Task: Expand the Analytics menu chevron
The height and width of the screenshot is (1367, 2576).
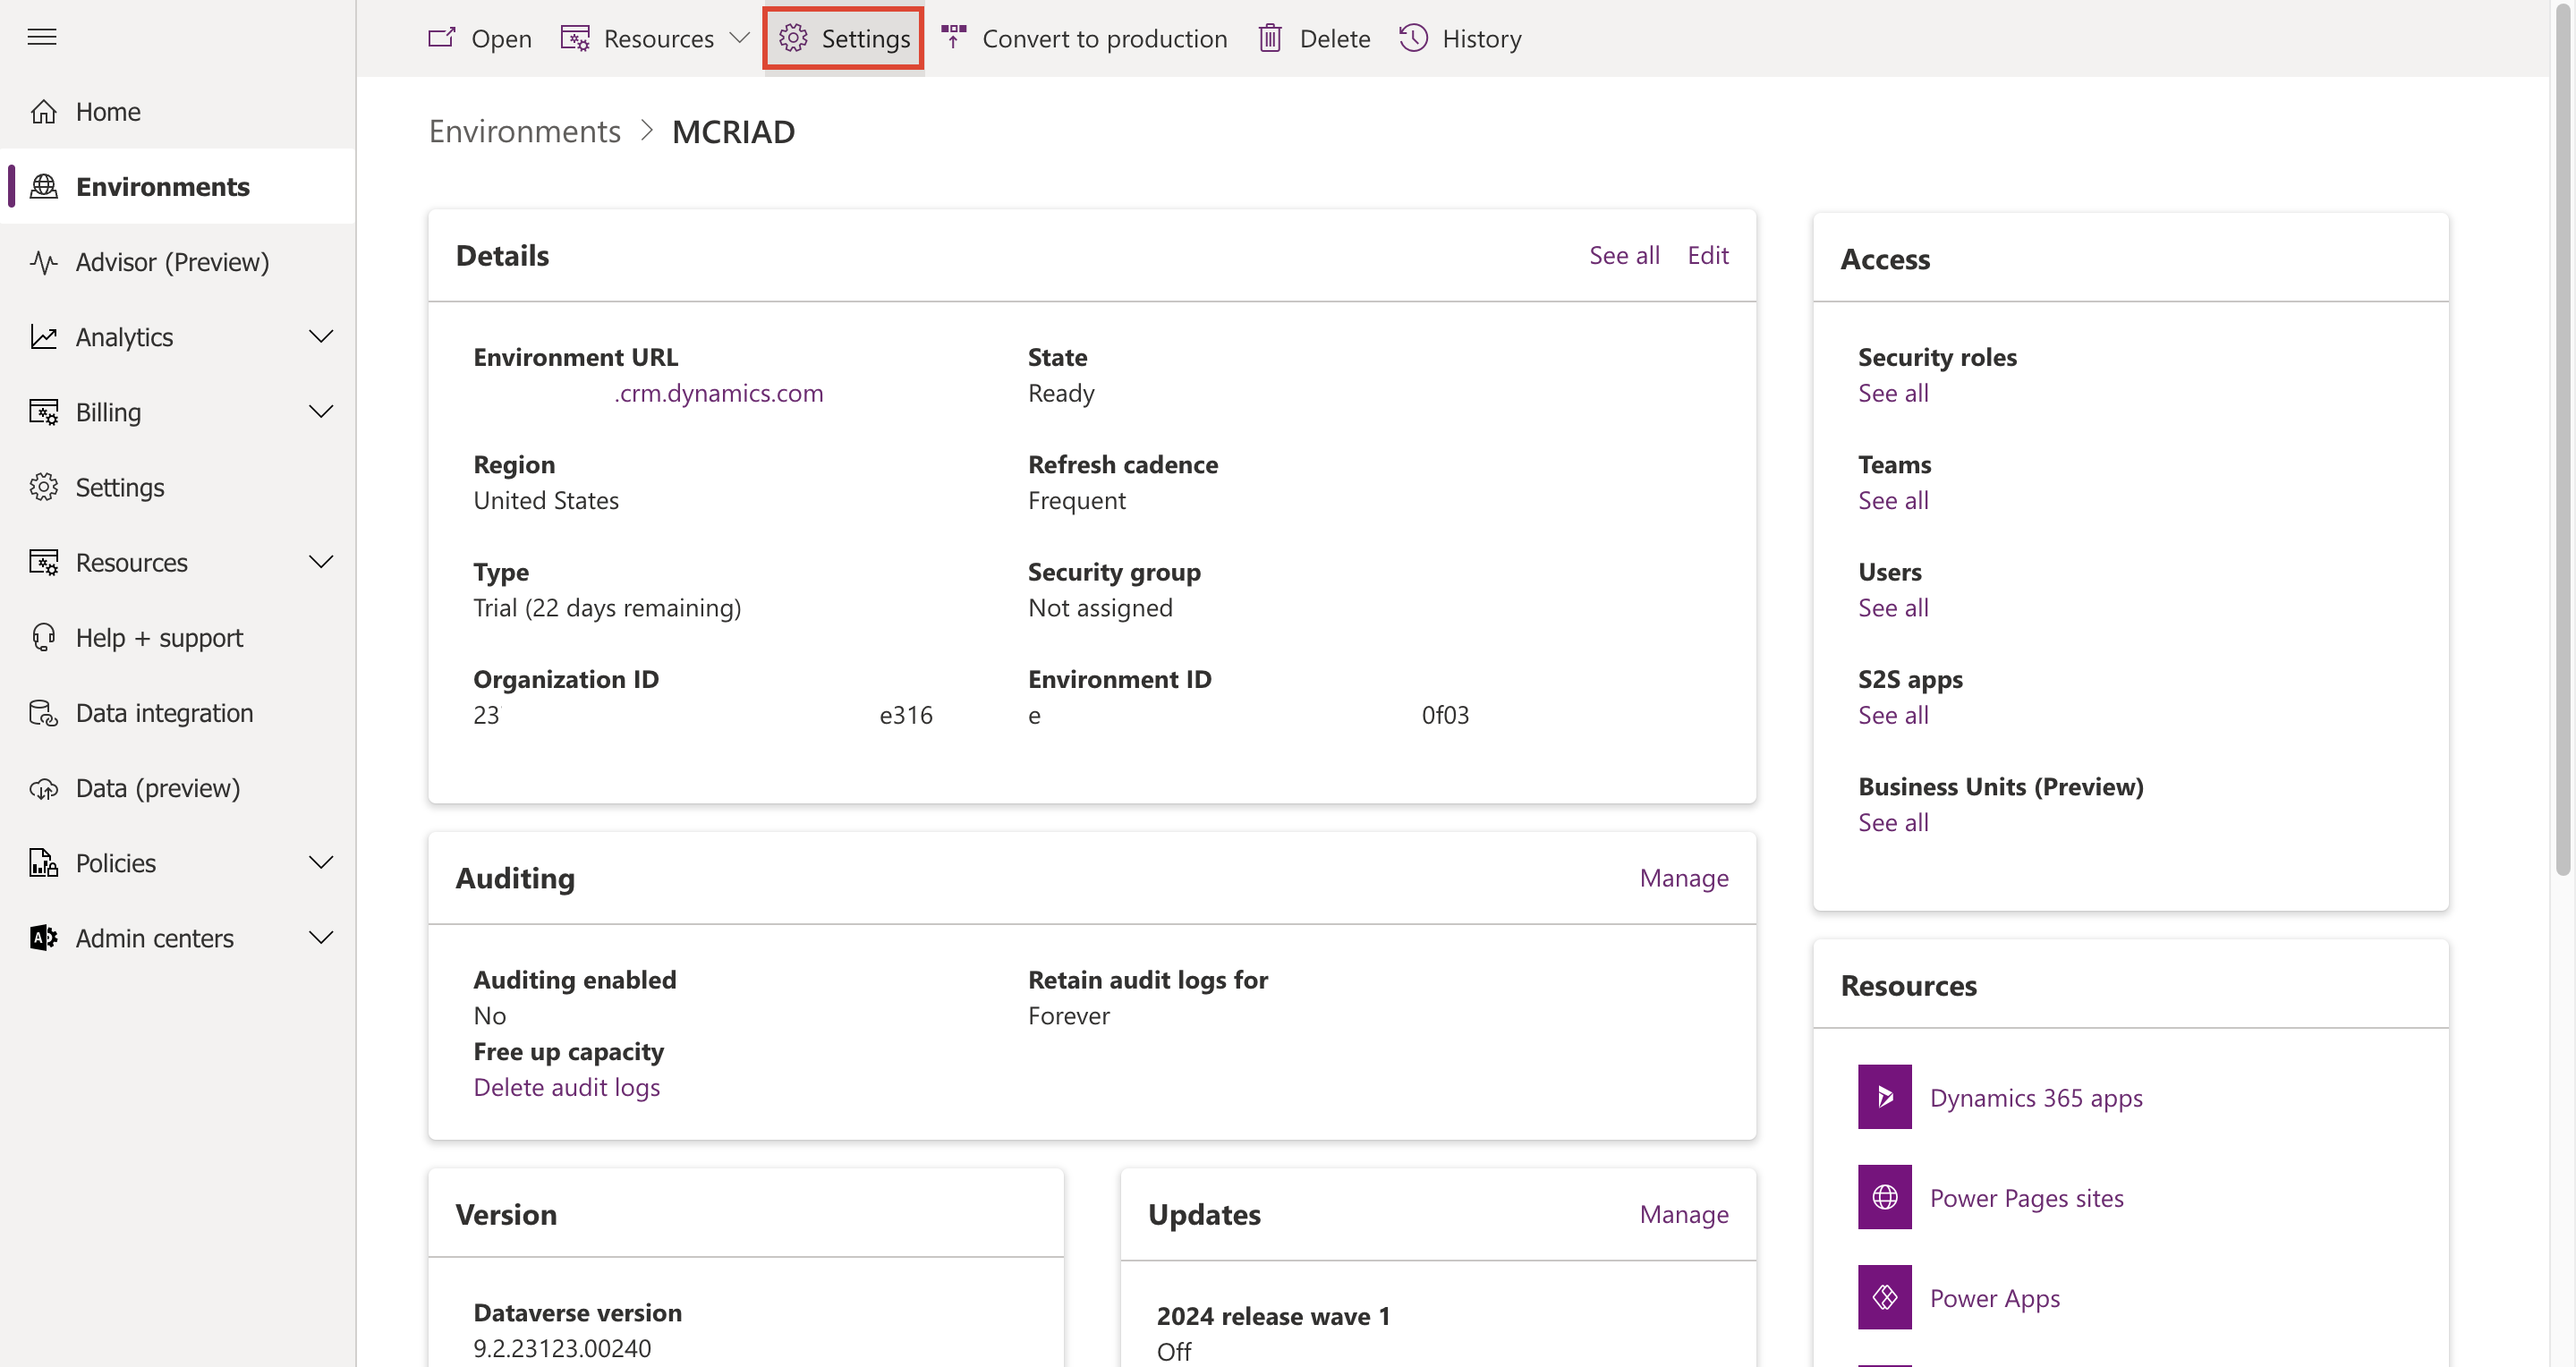Action: pos(321,337)
